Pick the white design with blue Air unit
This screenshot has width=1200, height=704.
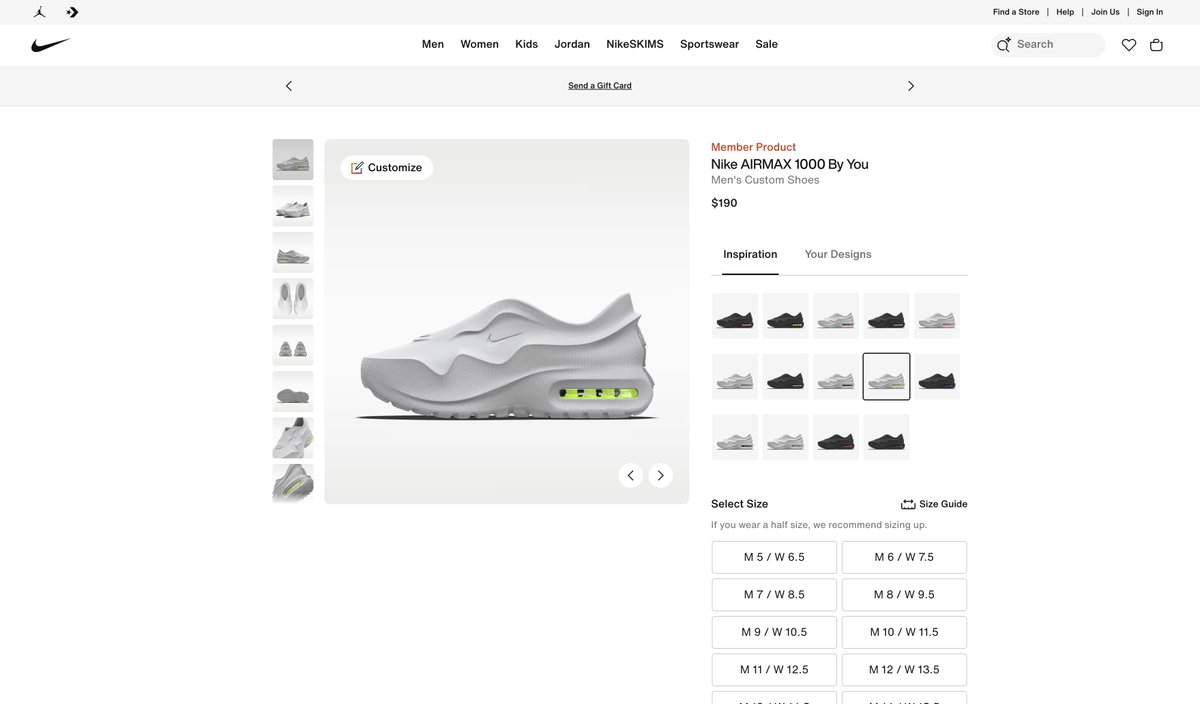(x=836, y=377)
